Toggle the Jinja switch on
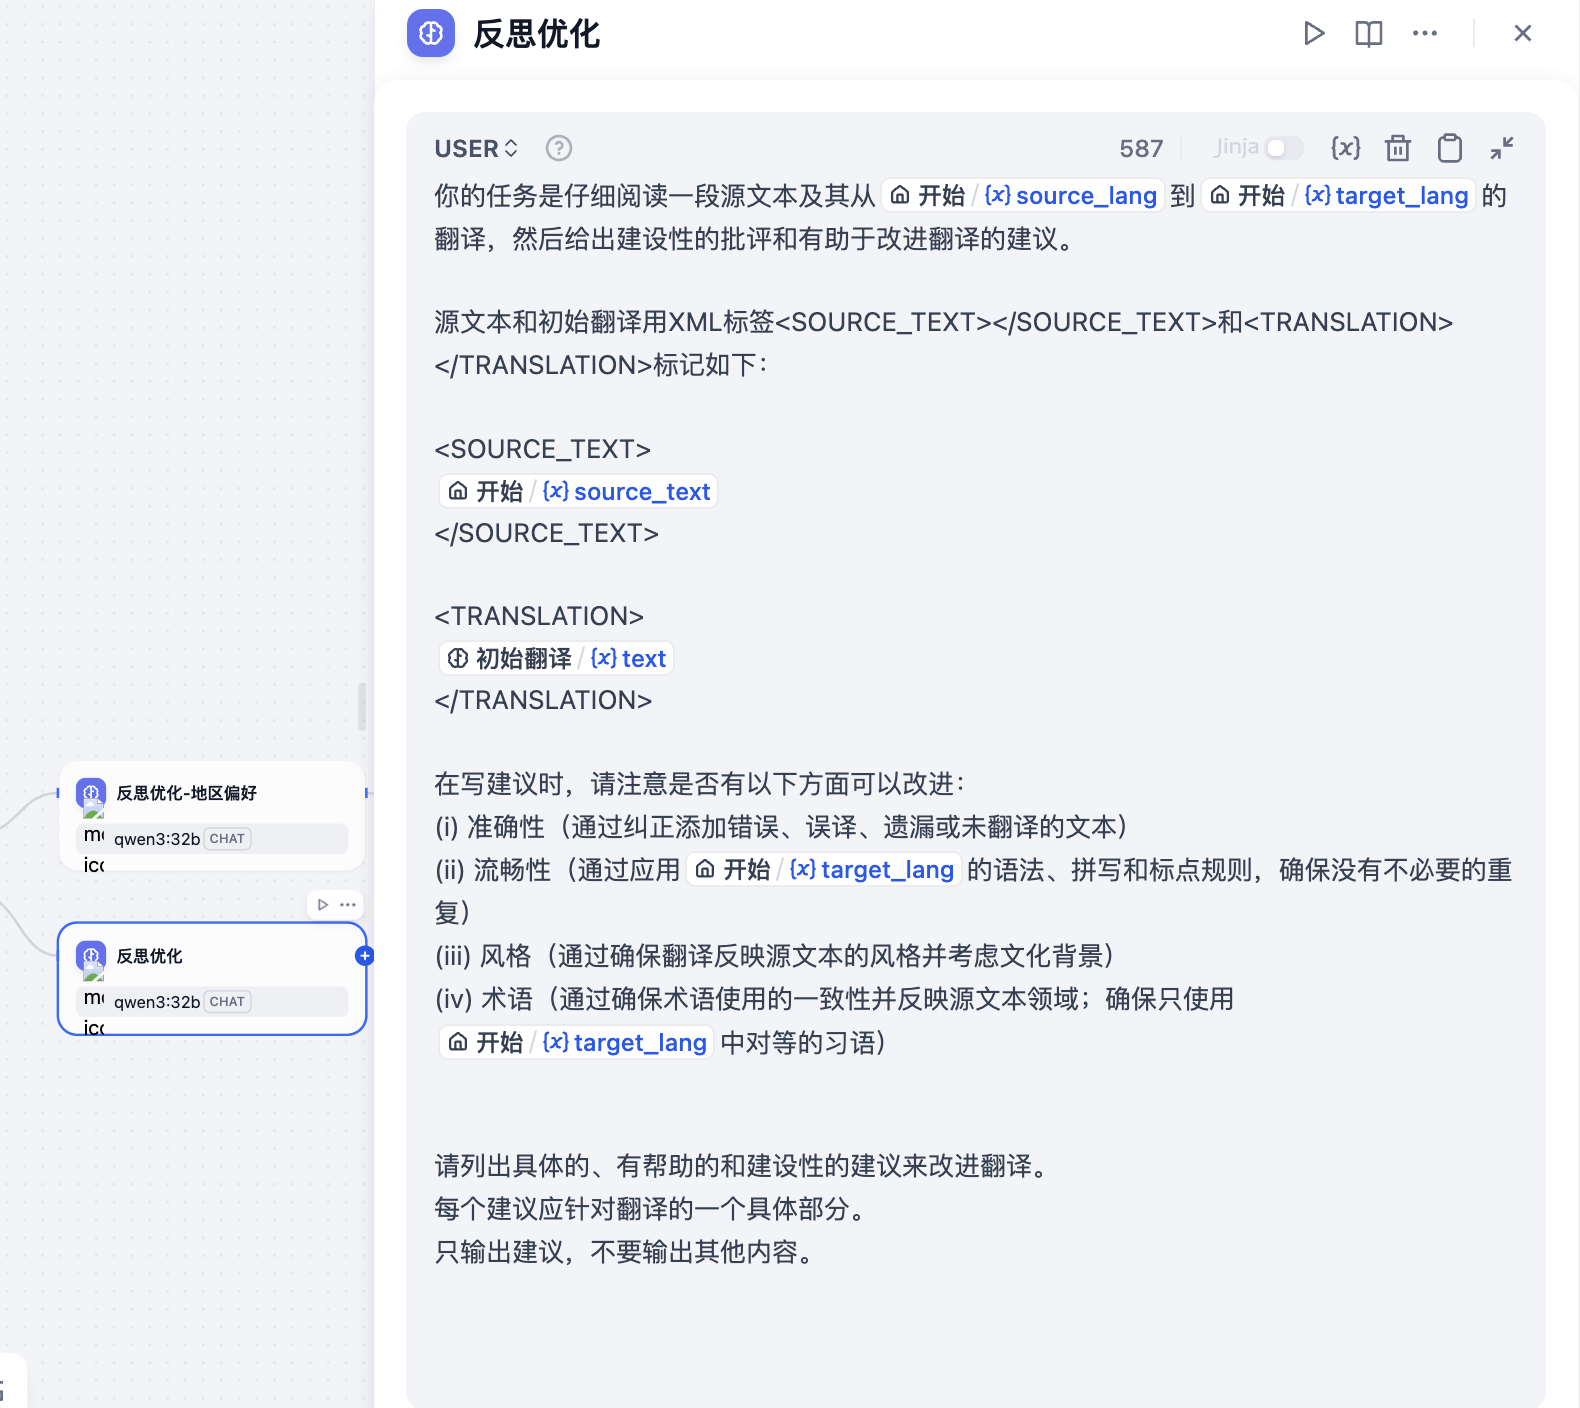This screenshot has height=1408, width=1580. (x=1284, y=148)
